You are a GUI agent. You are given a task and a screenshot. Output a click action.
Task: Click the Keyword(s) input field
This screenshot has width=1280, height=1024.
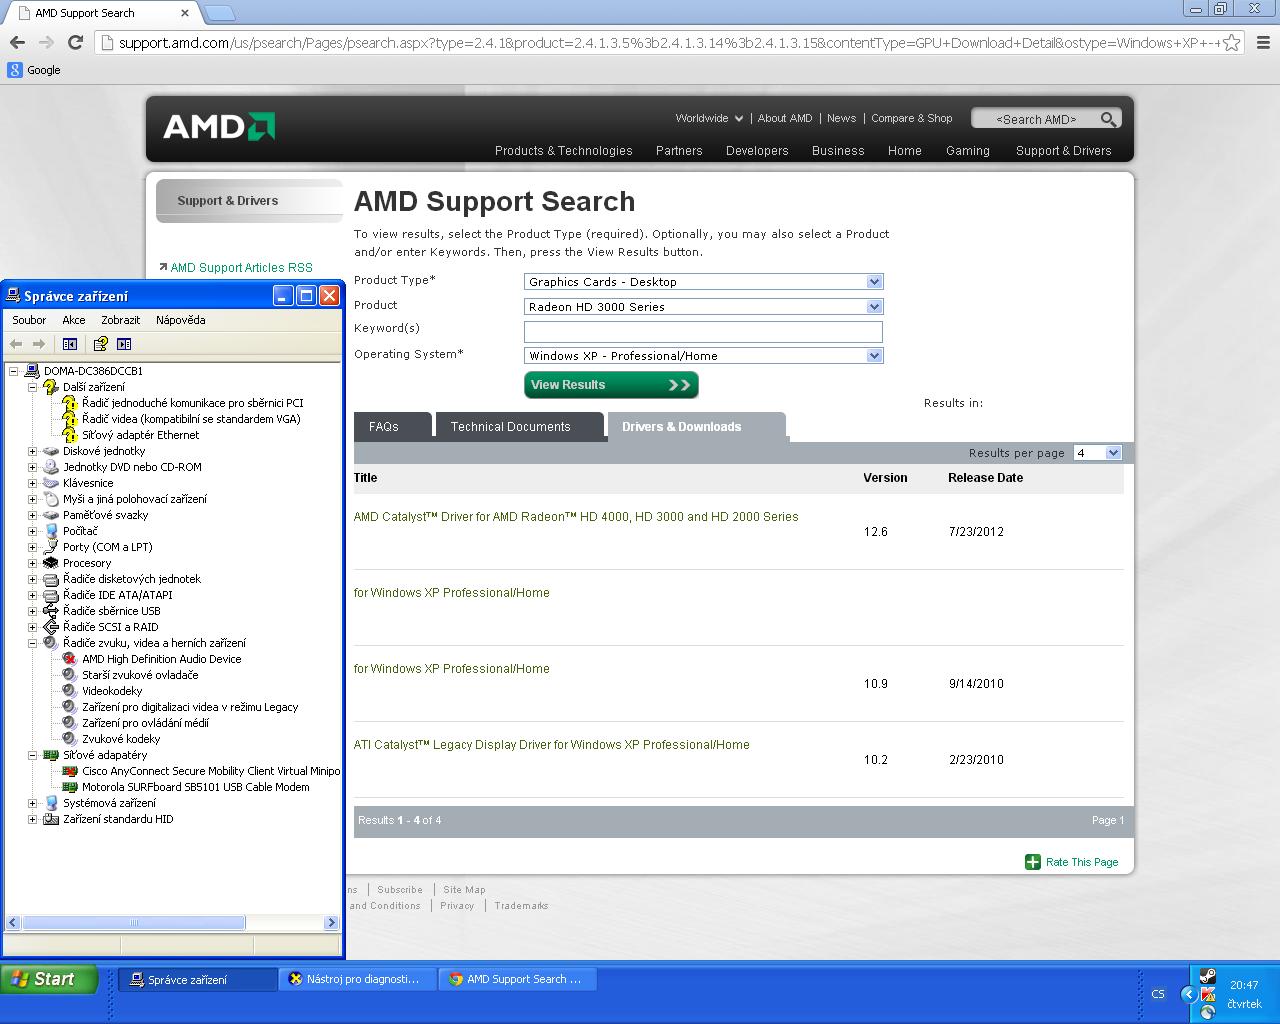(x=703, y=331)
